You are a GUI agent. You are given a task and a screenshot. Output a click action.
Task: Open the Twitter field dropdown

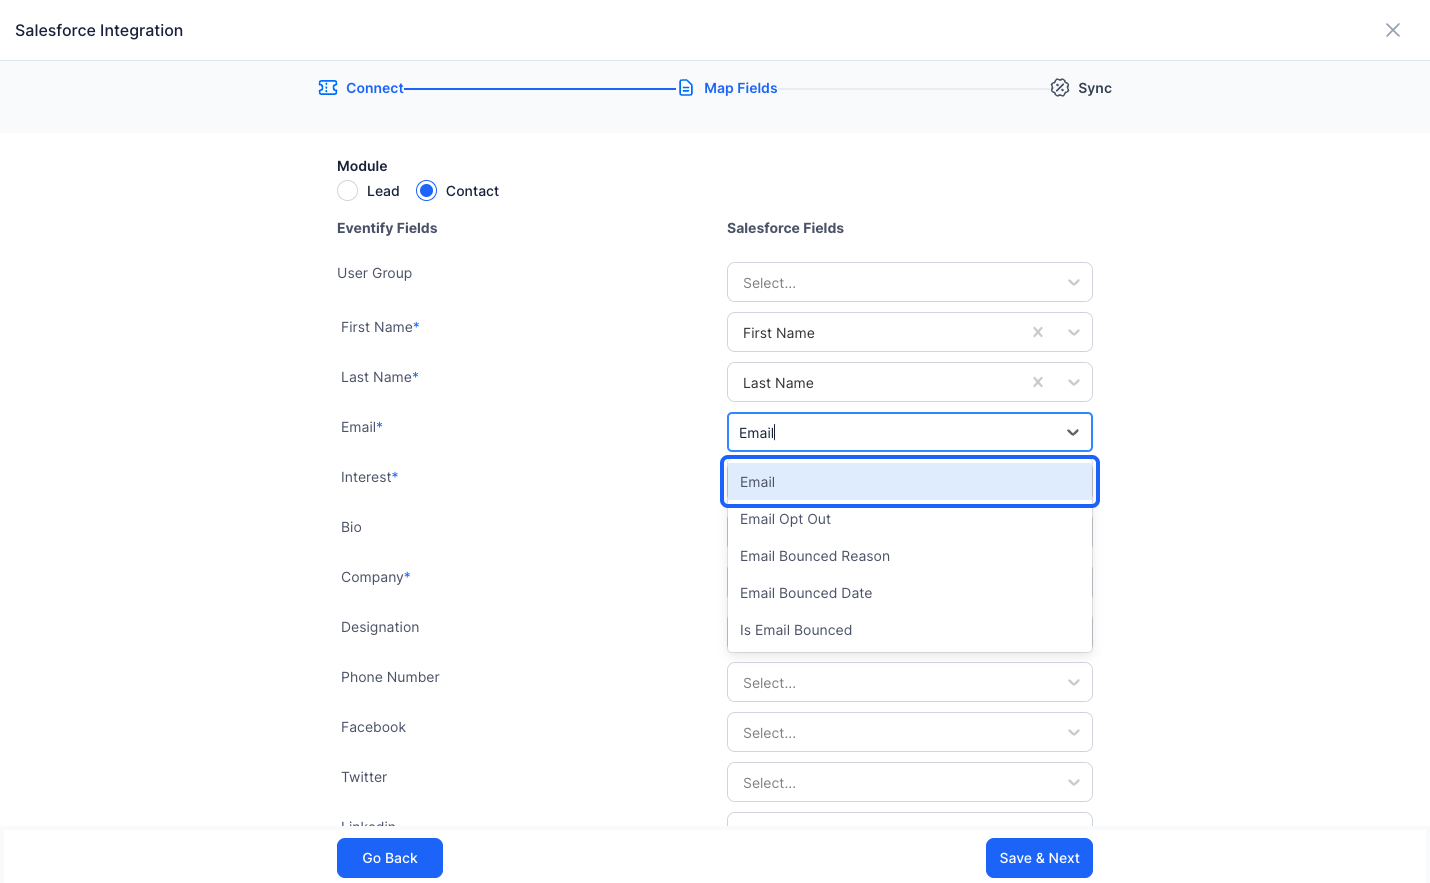pyautogui.click(x=910, y=782)
